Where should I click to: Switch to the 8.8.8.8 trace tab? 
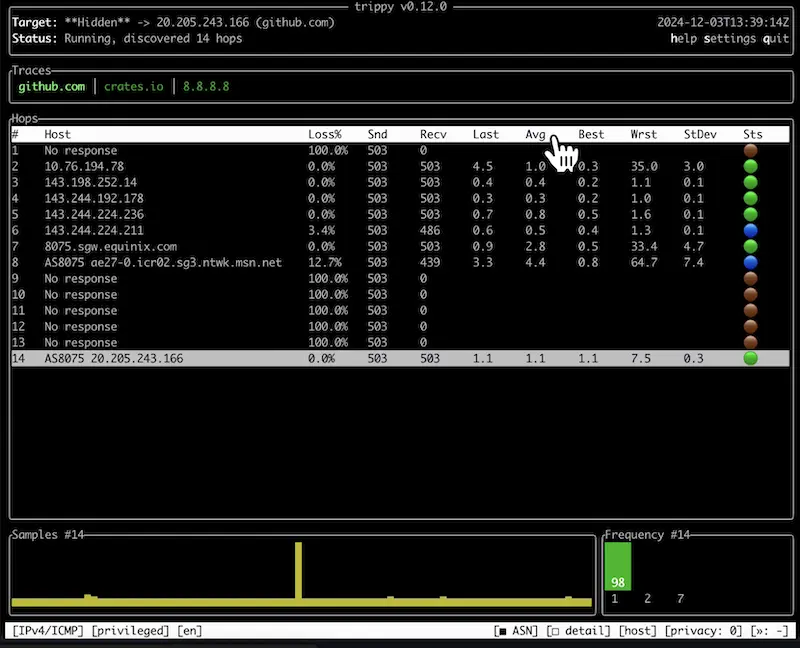pyautogui.click(x=206, y=87)
